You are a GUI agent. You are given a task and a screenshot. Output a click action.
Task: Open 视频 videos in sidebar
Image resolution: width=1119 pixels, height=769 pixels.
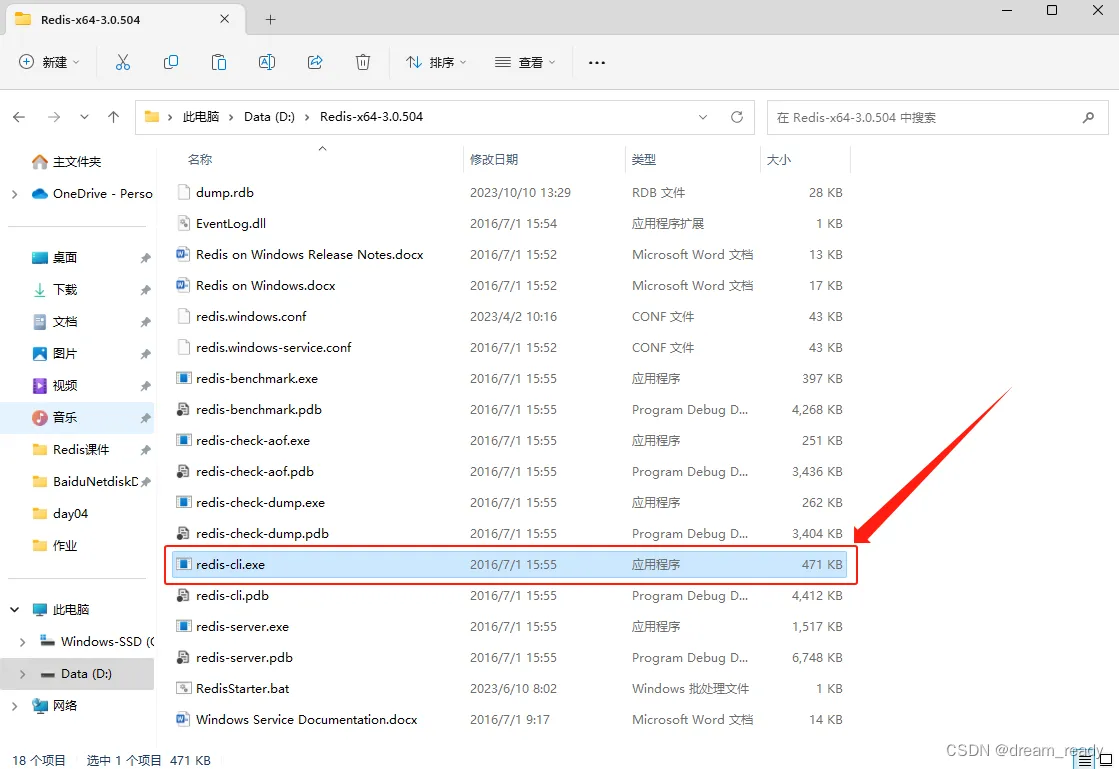tap(55, 386)
